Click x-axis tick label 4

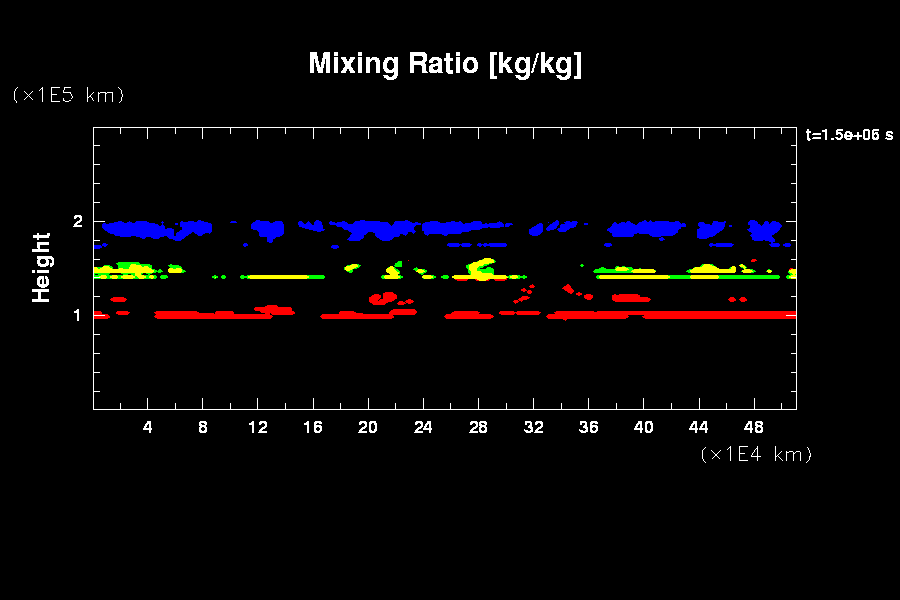click(x=148, y=427)
